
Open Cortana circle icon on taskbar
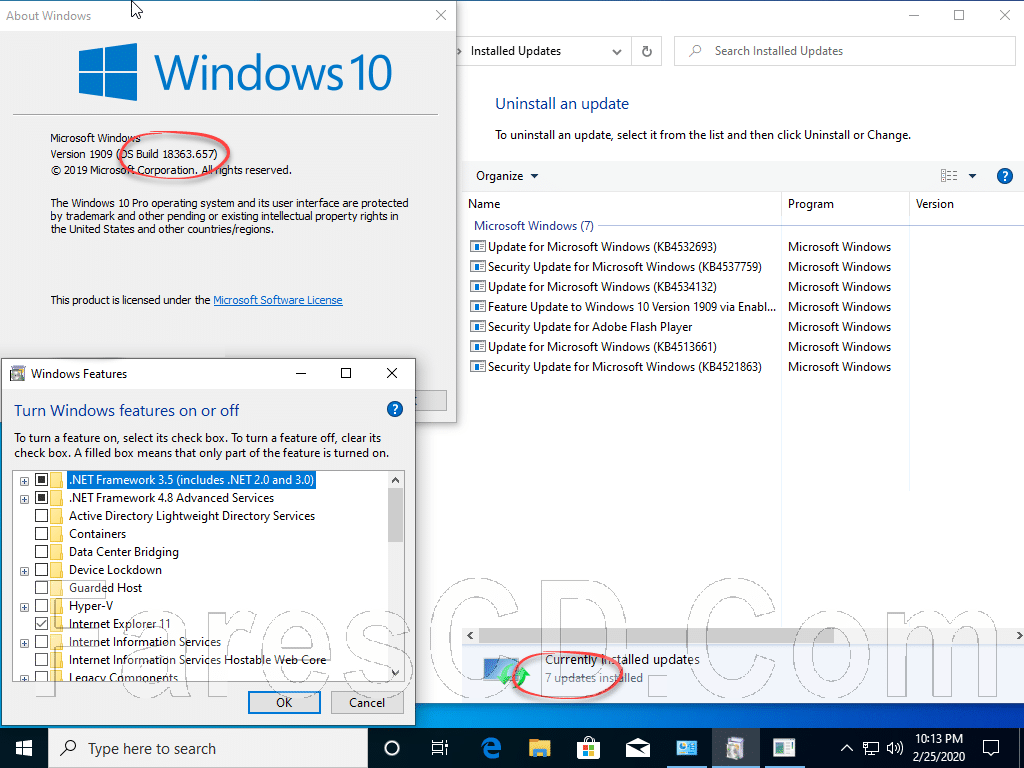coord(392,748)
